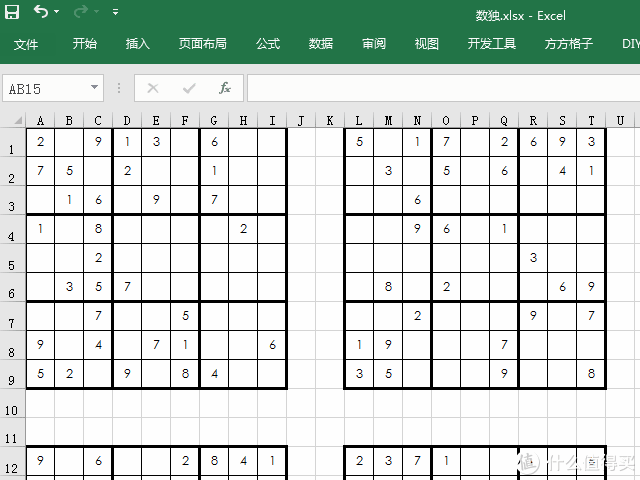Click the Redo arrow icon
Screen dimensions: 640x480
tap(80, 11)
